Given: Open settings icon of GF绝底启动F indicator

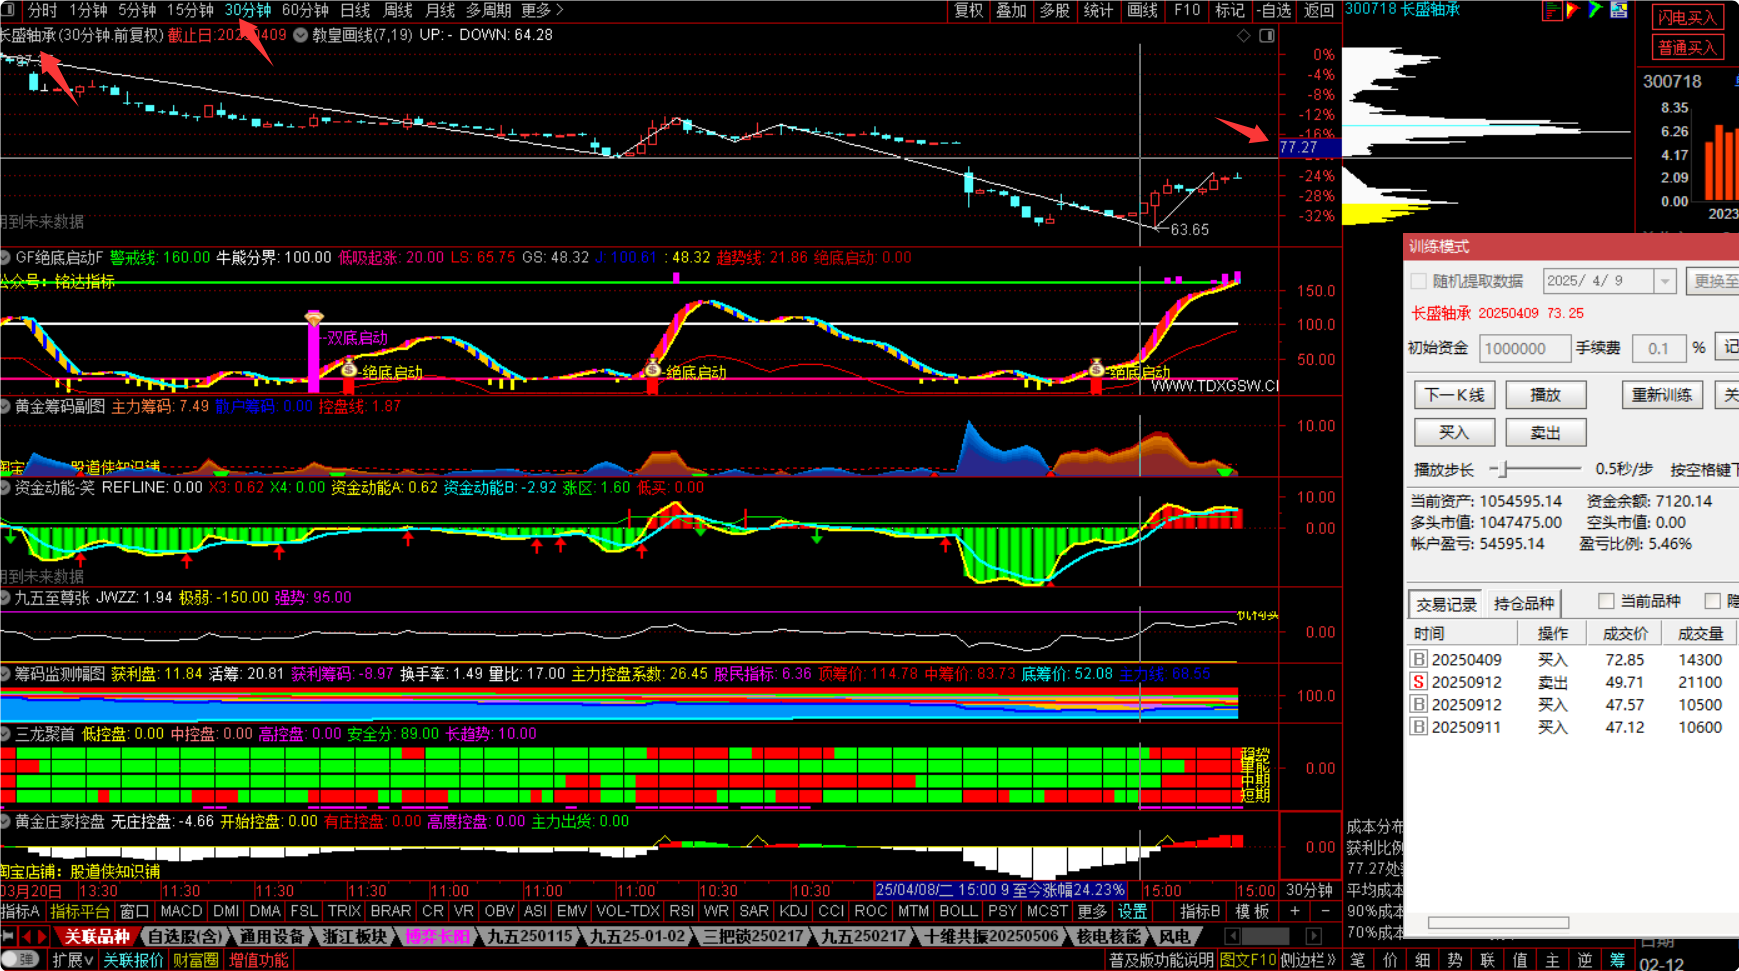Looking at the screenshot, I should (x=5, y=258).
